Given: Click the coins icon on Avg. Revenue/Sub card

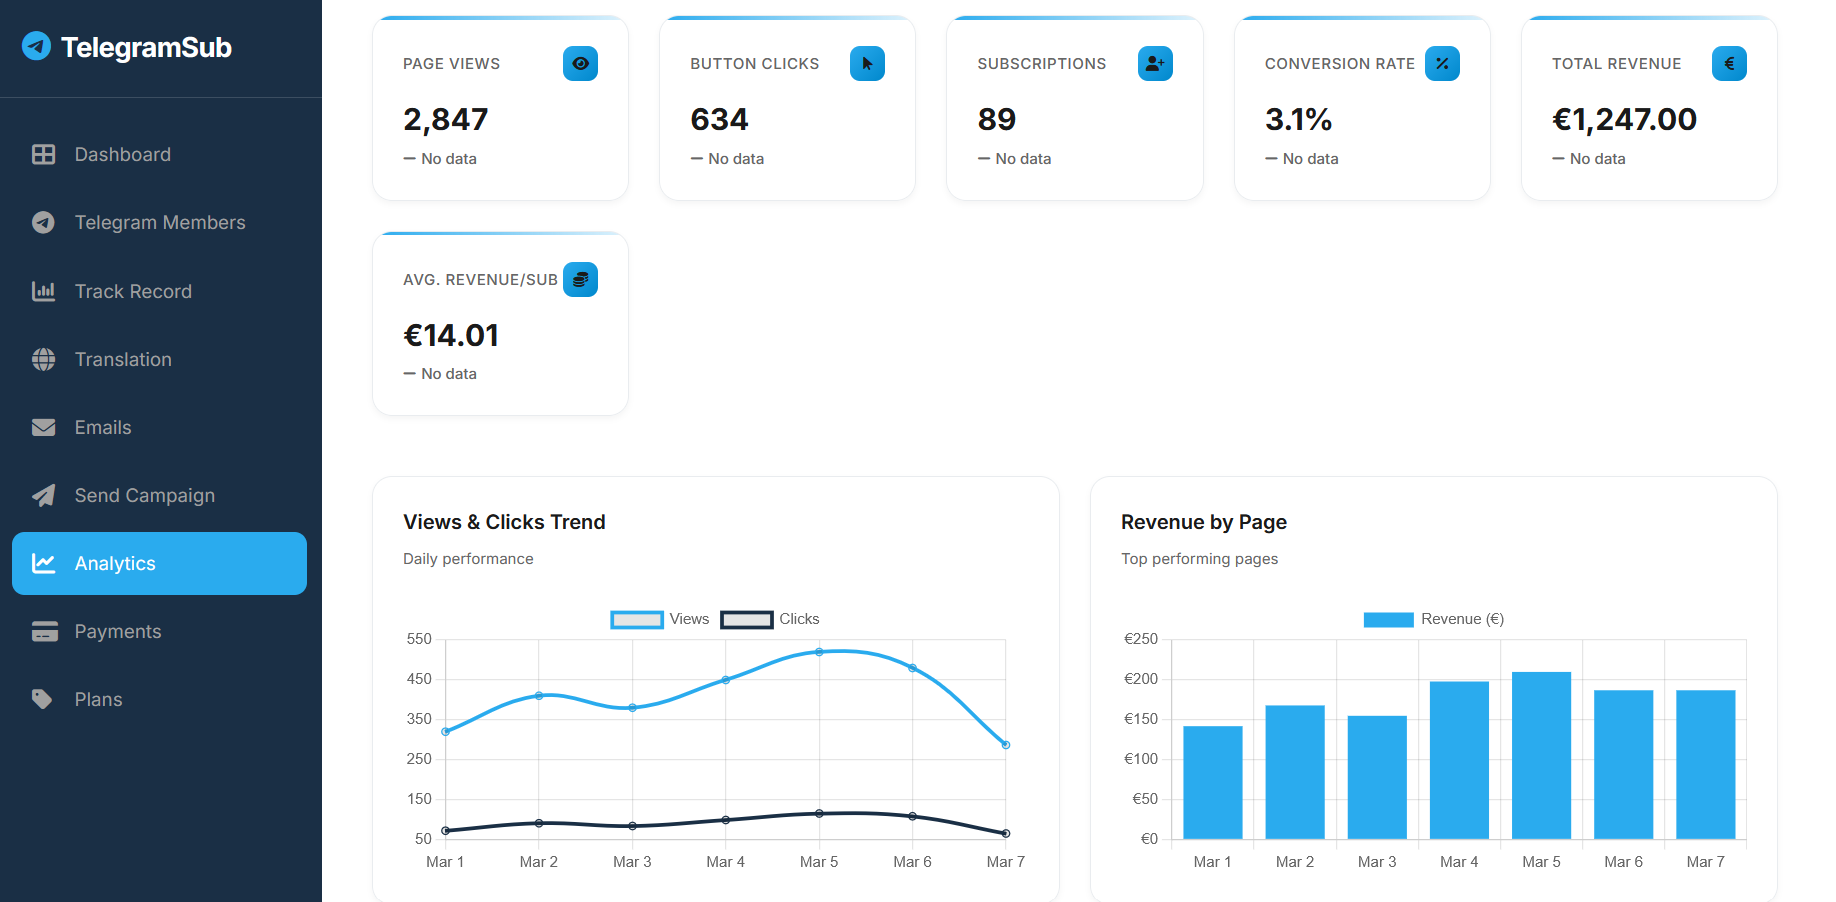Looking at the screenshot, I should pos(580,280).
